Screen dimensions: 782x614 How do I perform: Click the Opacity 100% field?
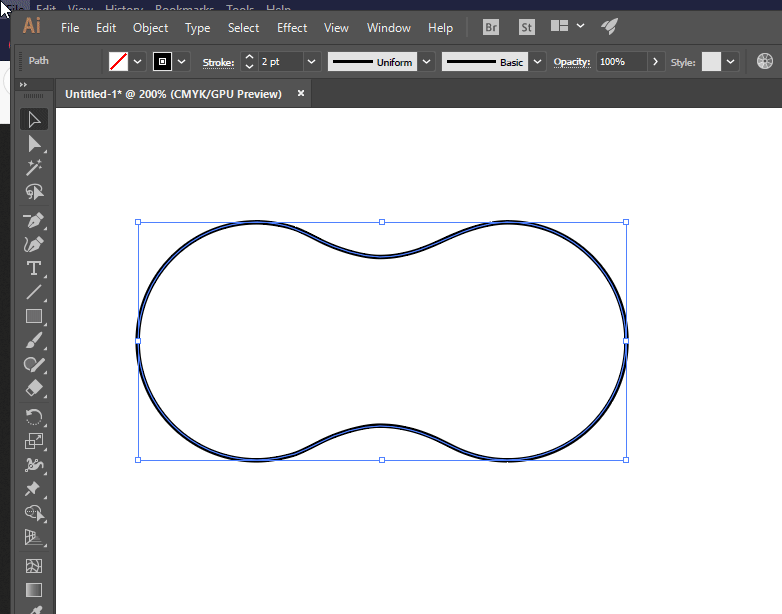(x=621, y=62)
